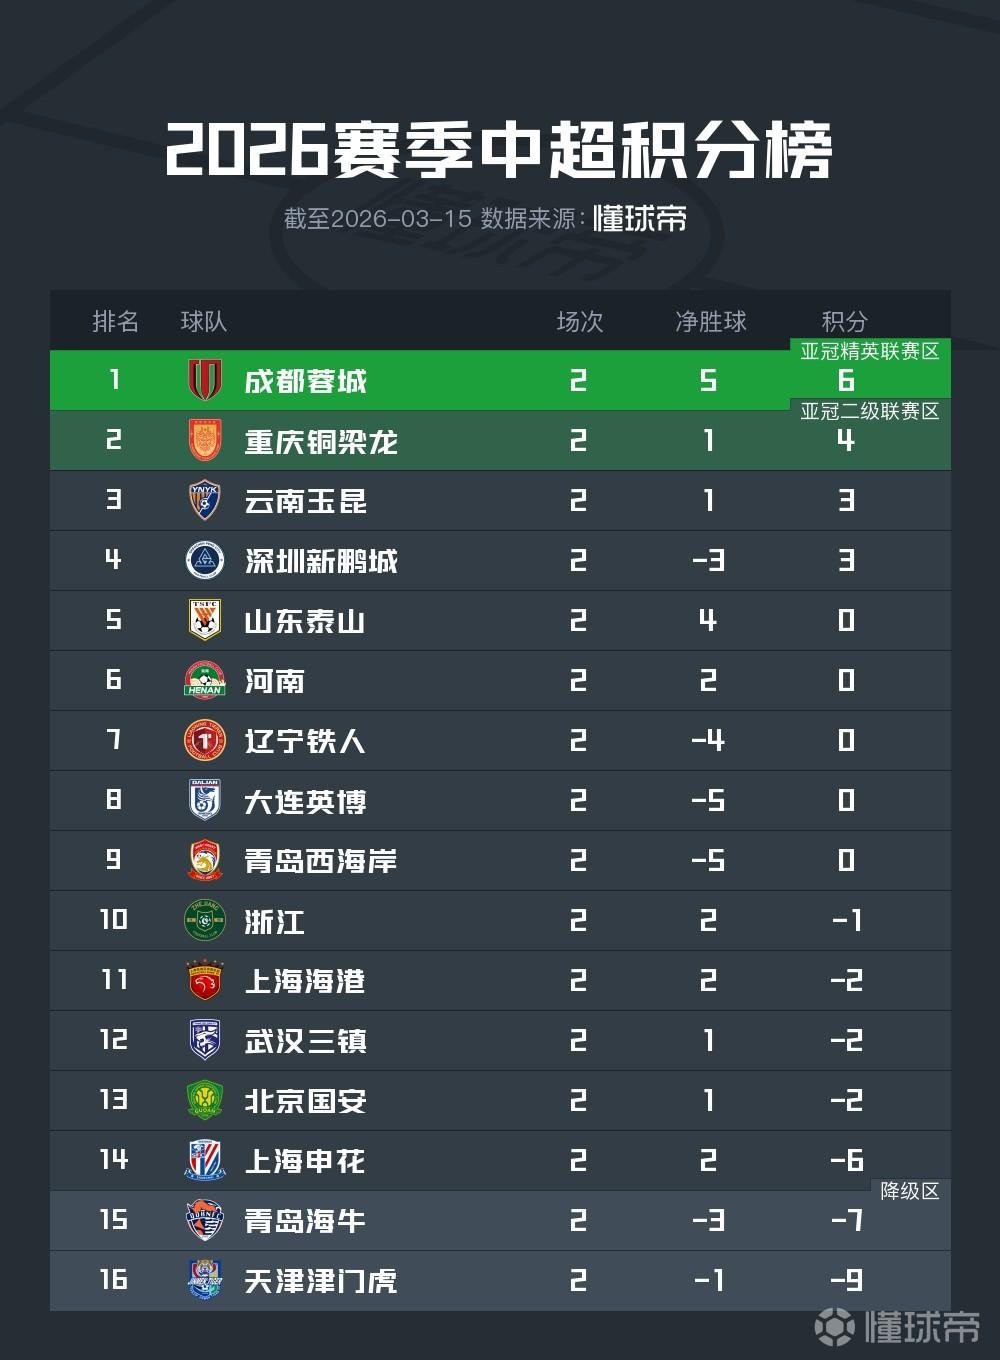The width and height of the screenshot is (1000, 1360).
Task: Open the 懂球帝 data source link under the title
Action: coord(640,219)
